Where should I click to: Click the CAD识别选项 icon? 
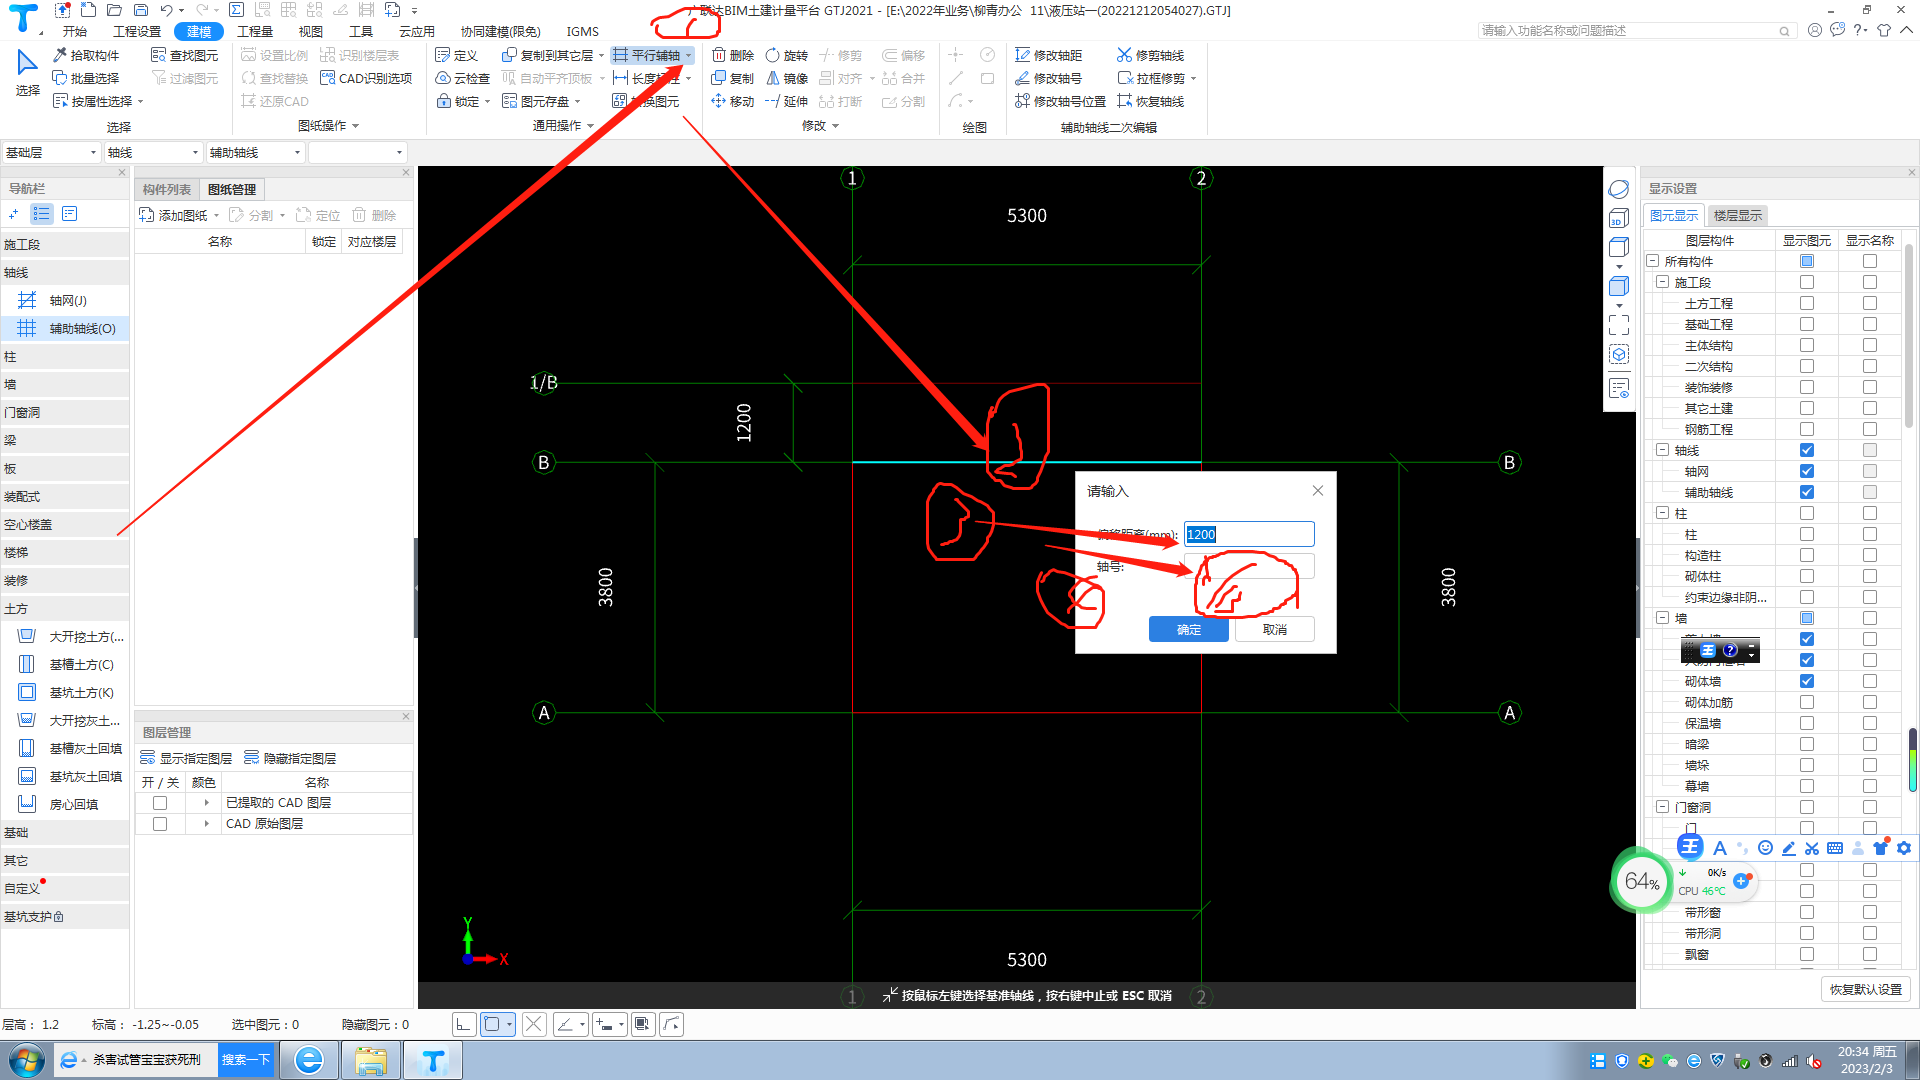tap(327, 78)
